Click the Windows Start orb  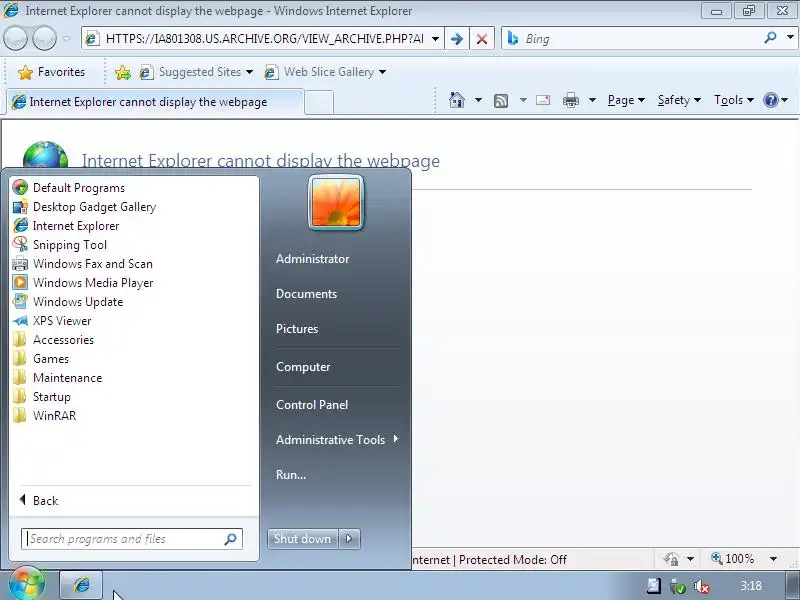27,583
